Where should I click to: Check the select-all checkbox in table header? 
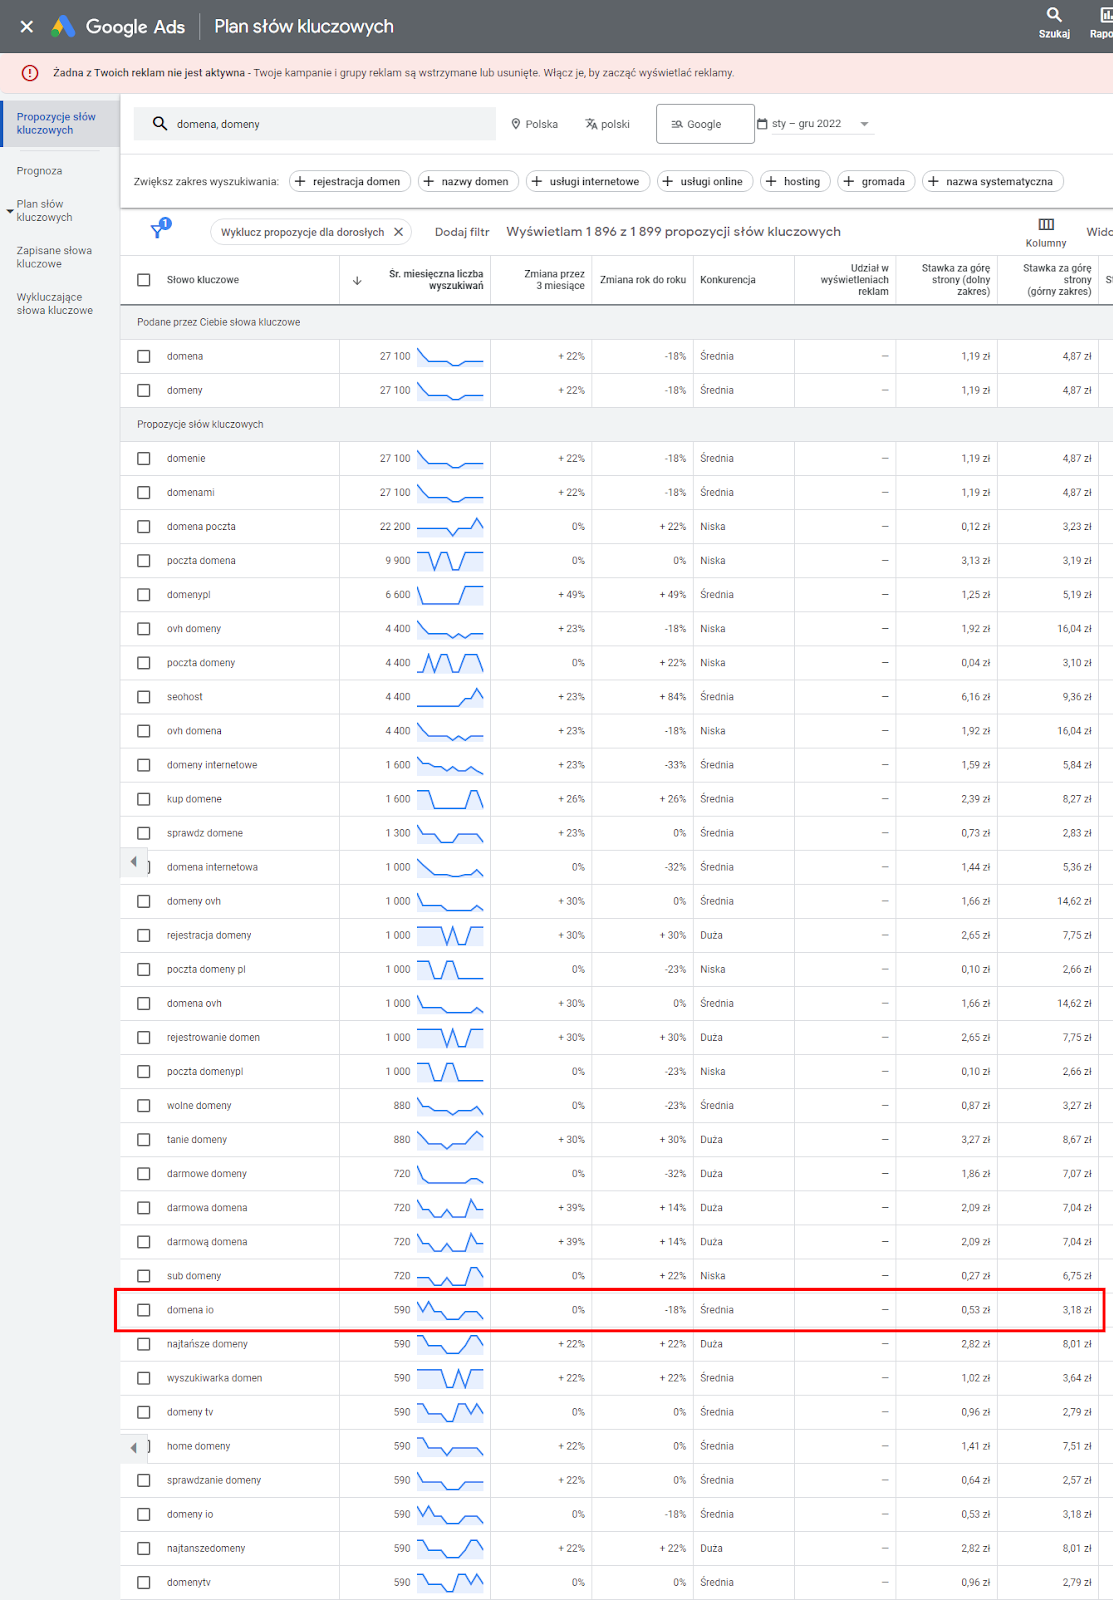[x=144, y=280]
